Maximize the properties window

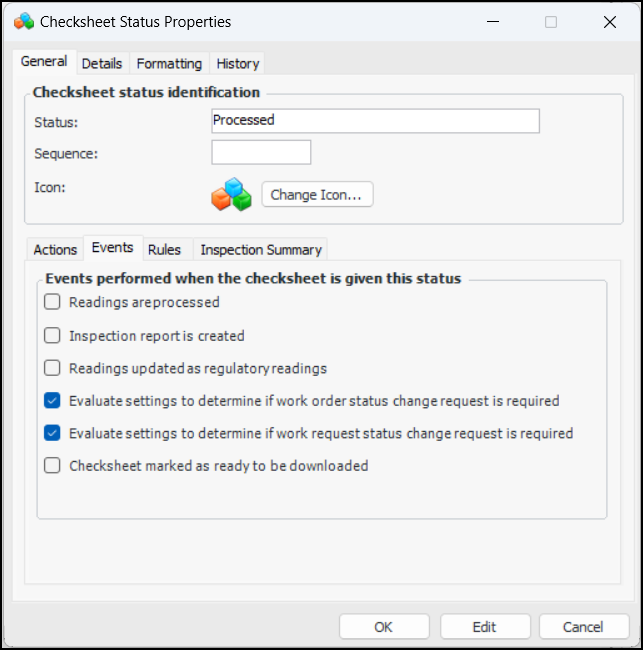(x=551, y=21)
